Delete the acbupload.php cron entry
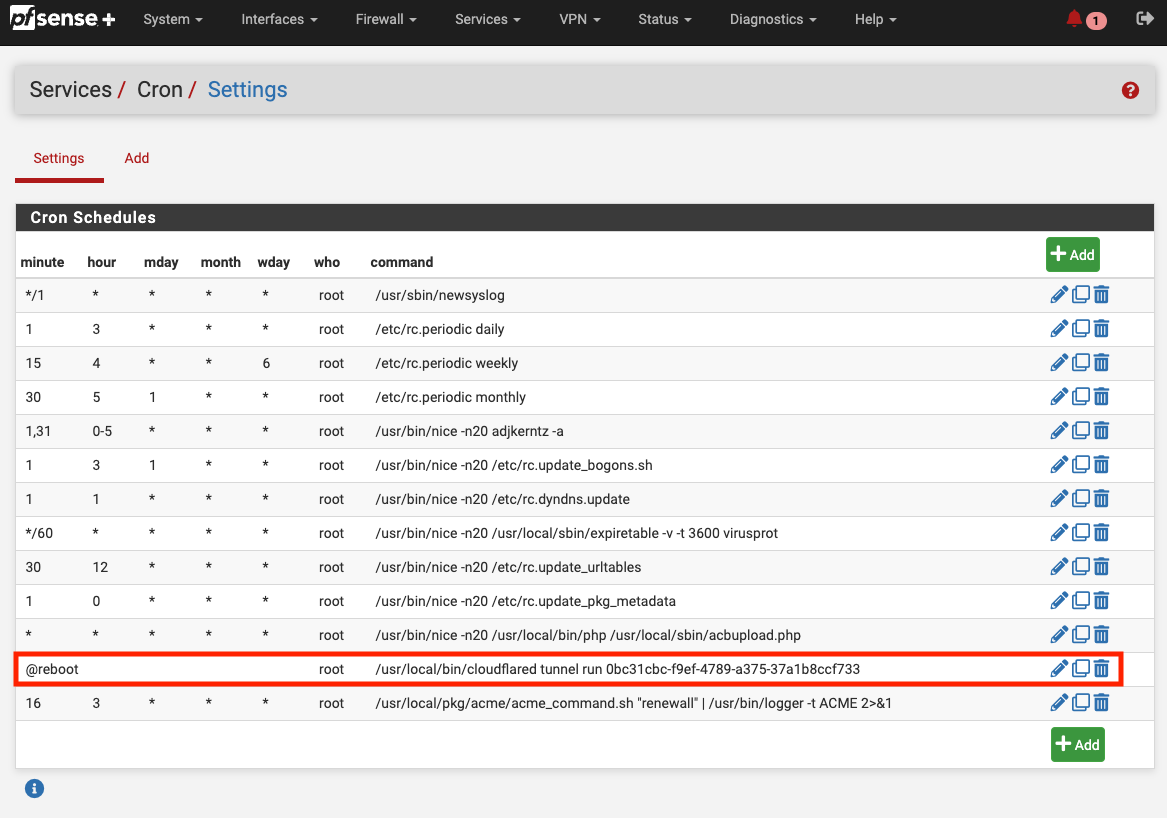The width and height of the screenshot is (1167, 818). click(1101, 635)
